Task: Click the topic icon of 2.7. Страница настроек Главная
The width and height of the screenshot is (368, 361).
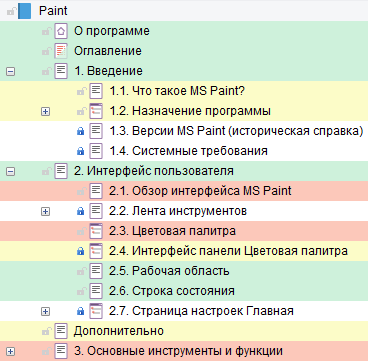Action: (x=96, y=311)
